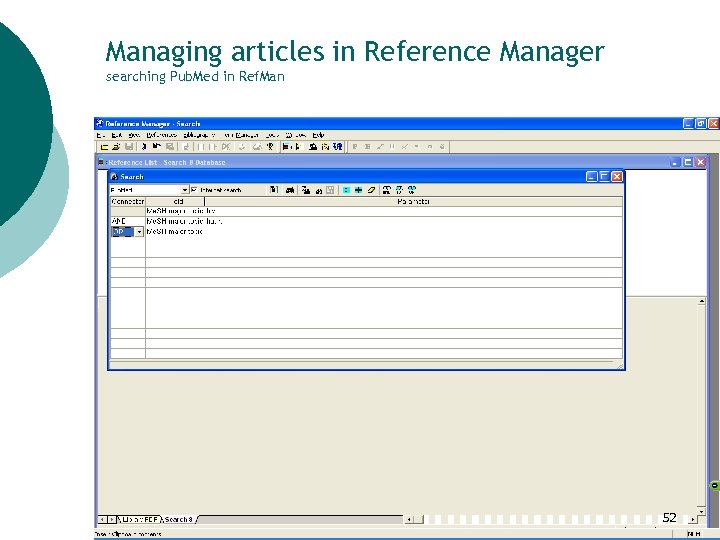This screenshot has height=540, width=720.
Task: Minimize the Search window
Action: coord(592,176)
